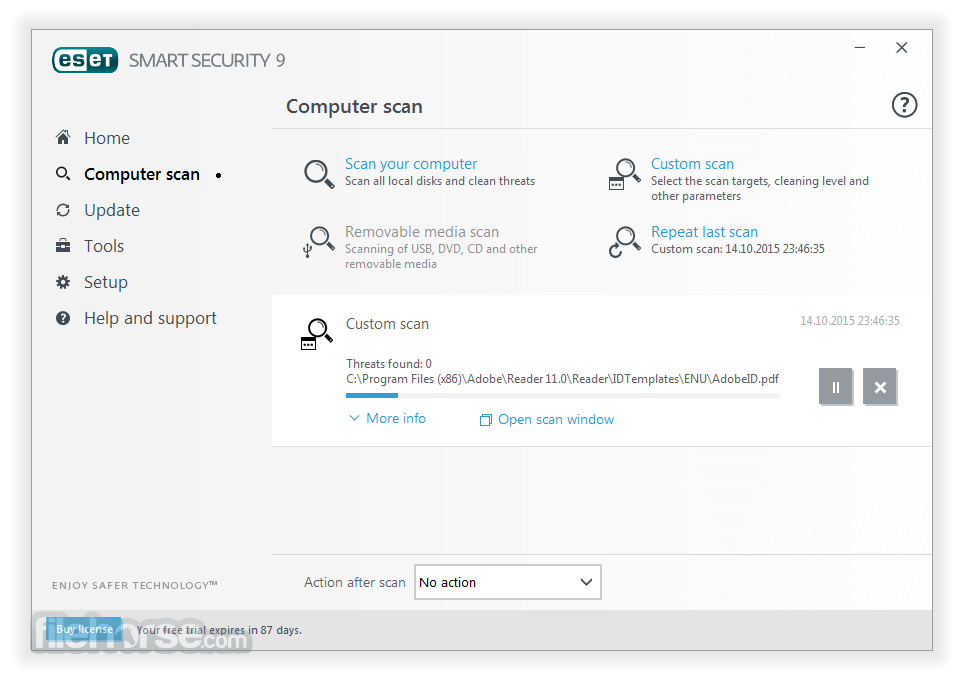Click Repeat last scan link

[x=704, y=232]
